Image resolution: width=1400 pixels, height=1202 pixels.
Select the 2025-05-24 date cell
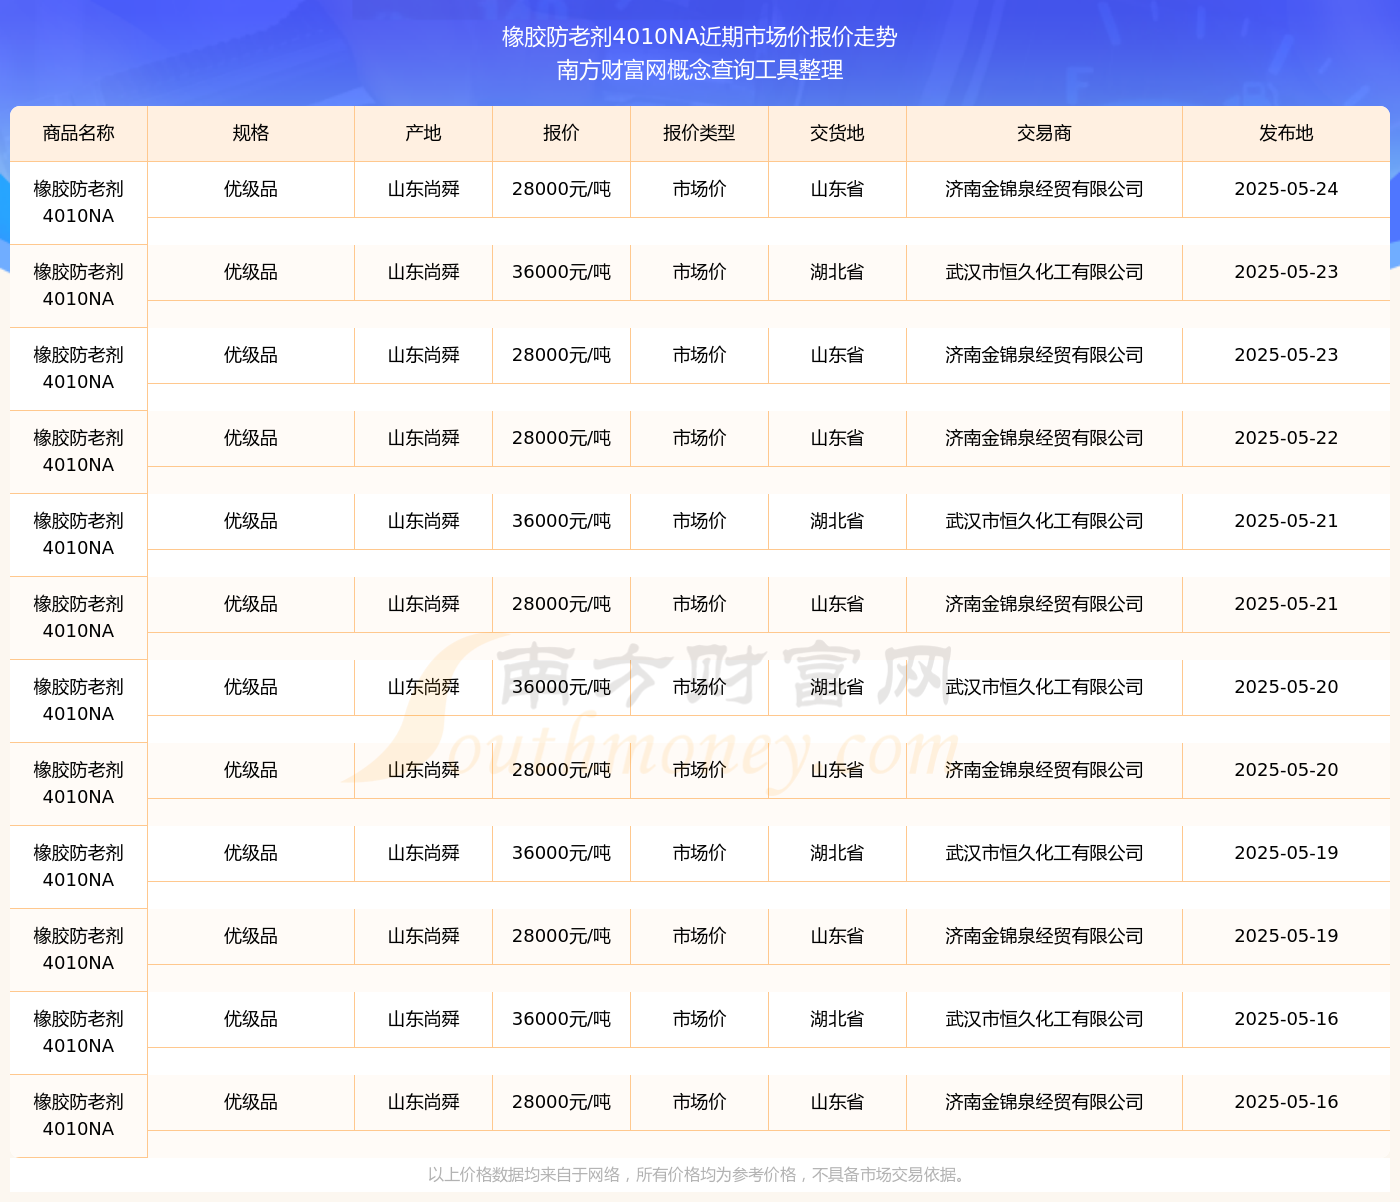point(1286,189)
